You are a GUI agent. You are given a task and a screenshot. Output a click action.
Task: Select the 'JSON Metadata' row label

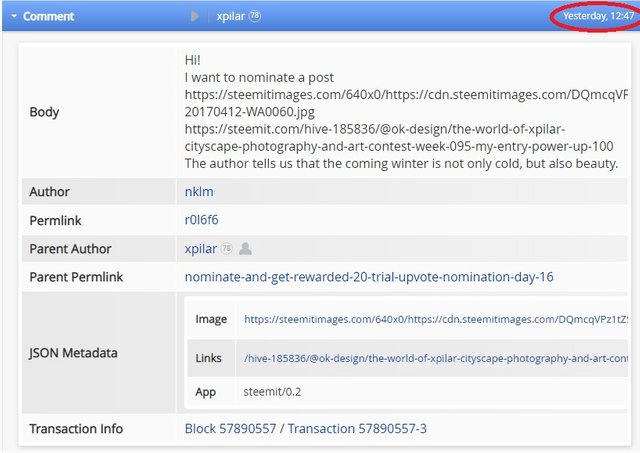[x=73, y=353]
